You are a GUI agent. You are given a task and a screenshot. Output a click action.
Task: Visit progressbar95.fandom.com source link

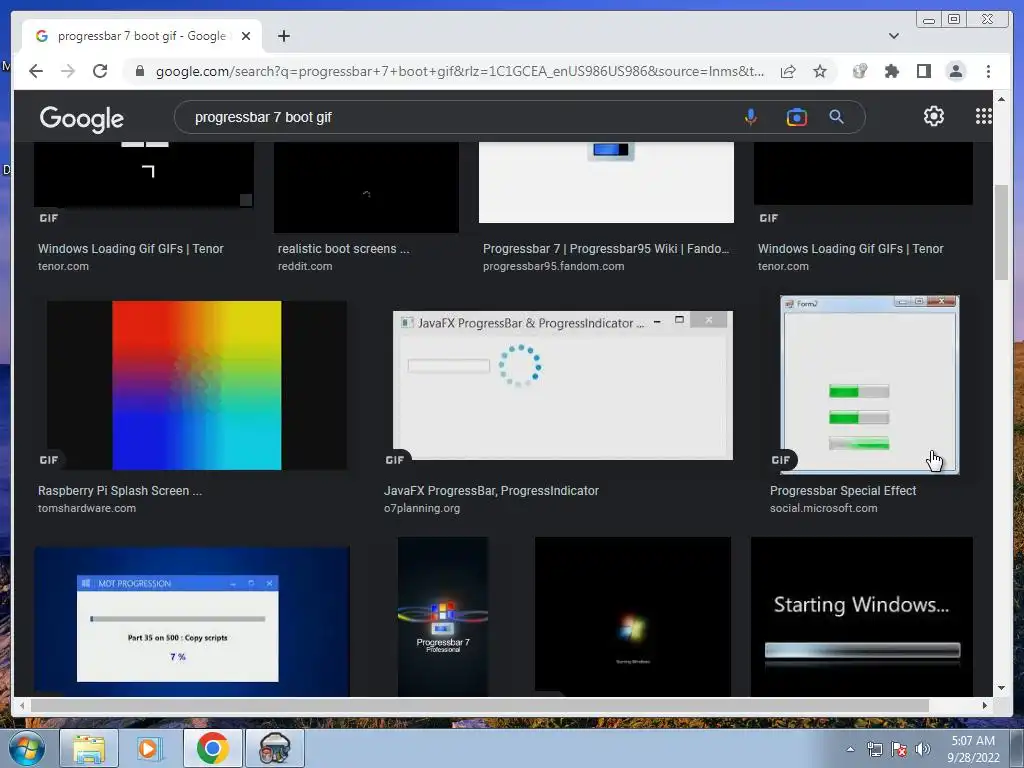tap(553, 266)
